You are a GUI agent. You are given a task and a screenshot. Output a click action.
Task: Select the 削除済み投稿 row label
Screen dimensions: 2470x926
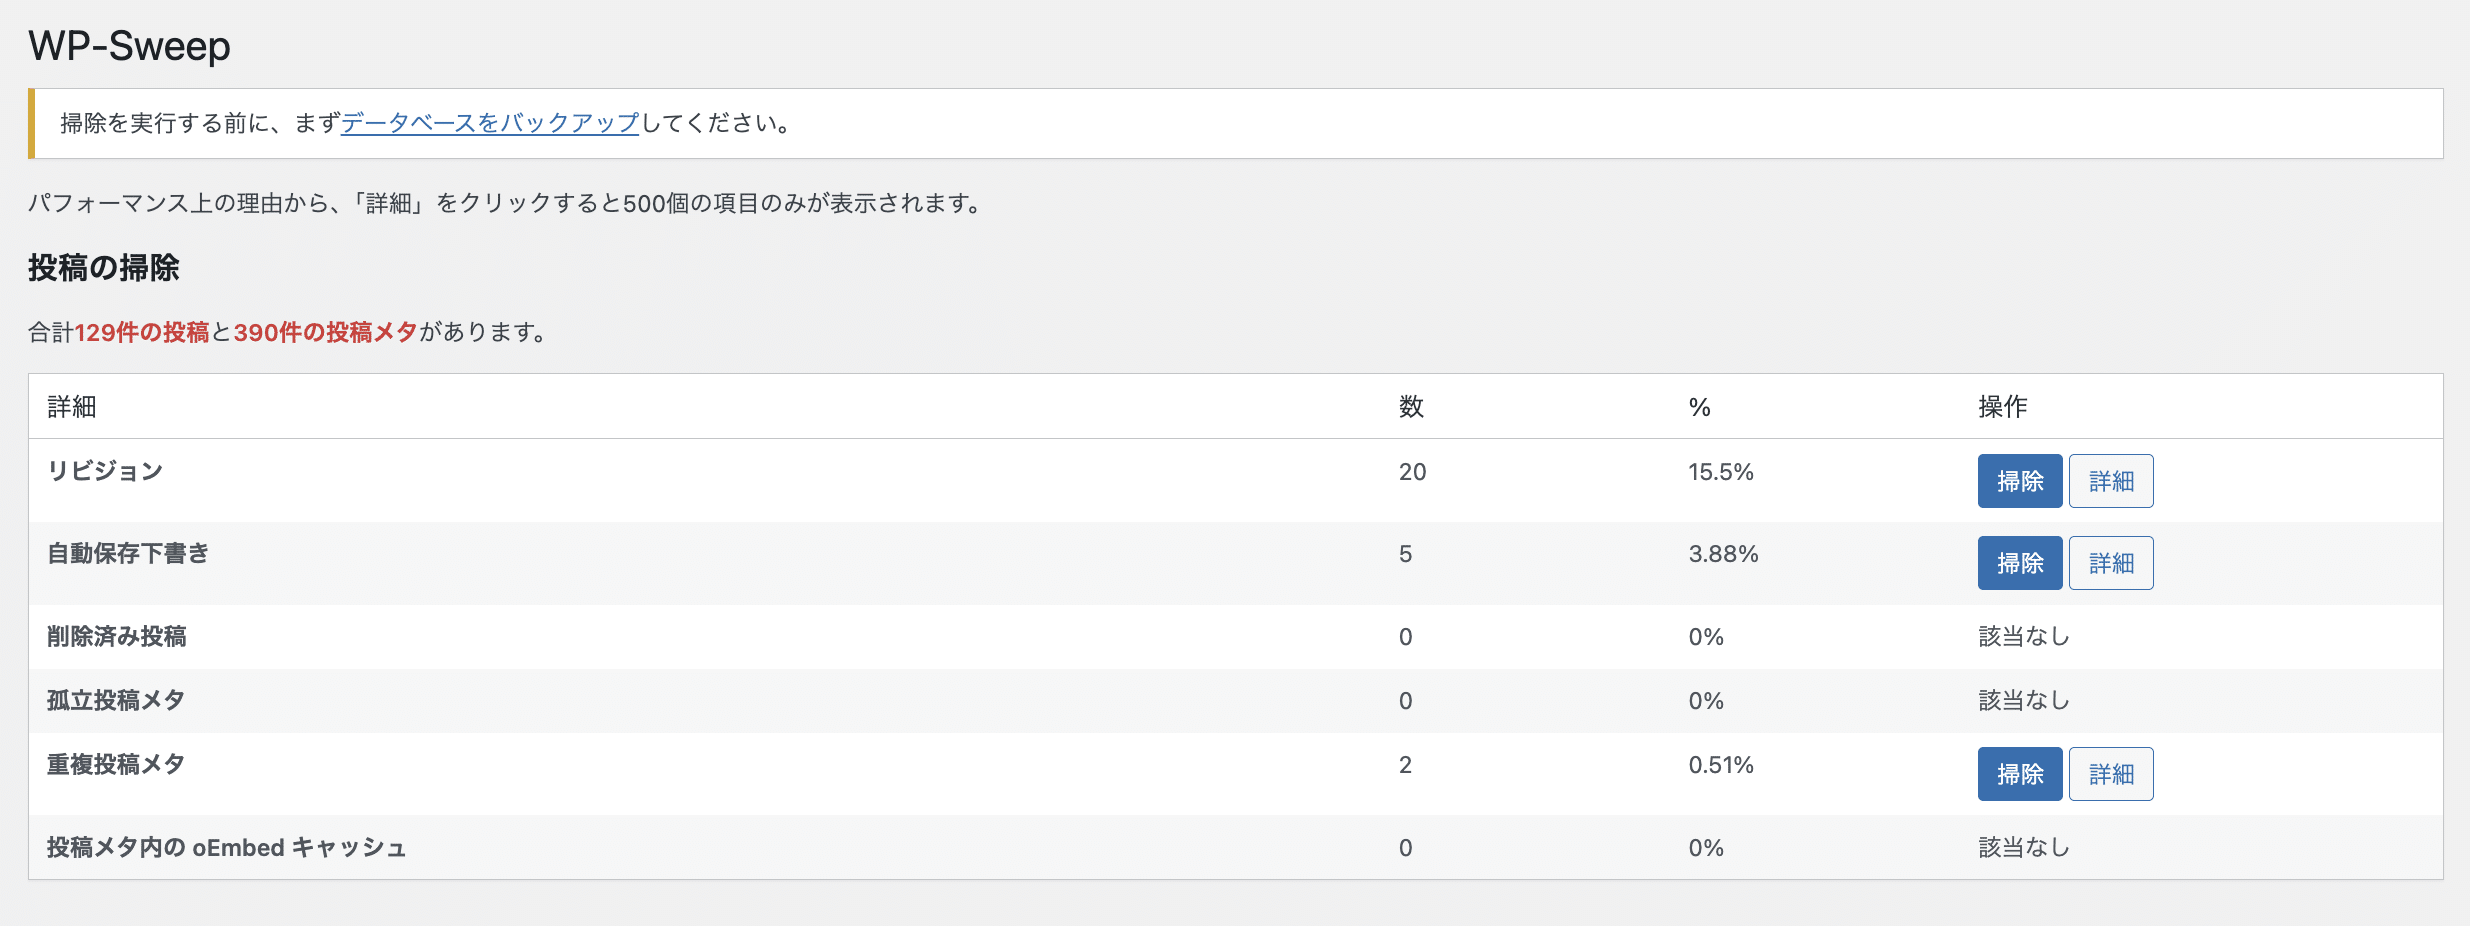pyautogui.click(x=116, y=637)
